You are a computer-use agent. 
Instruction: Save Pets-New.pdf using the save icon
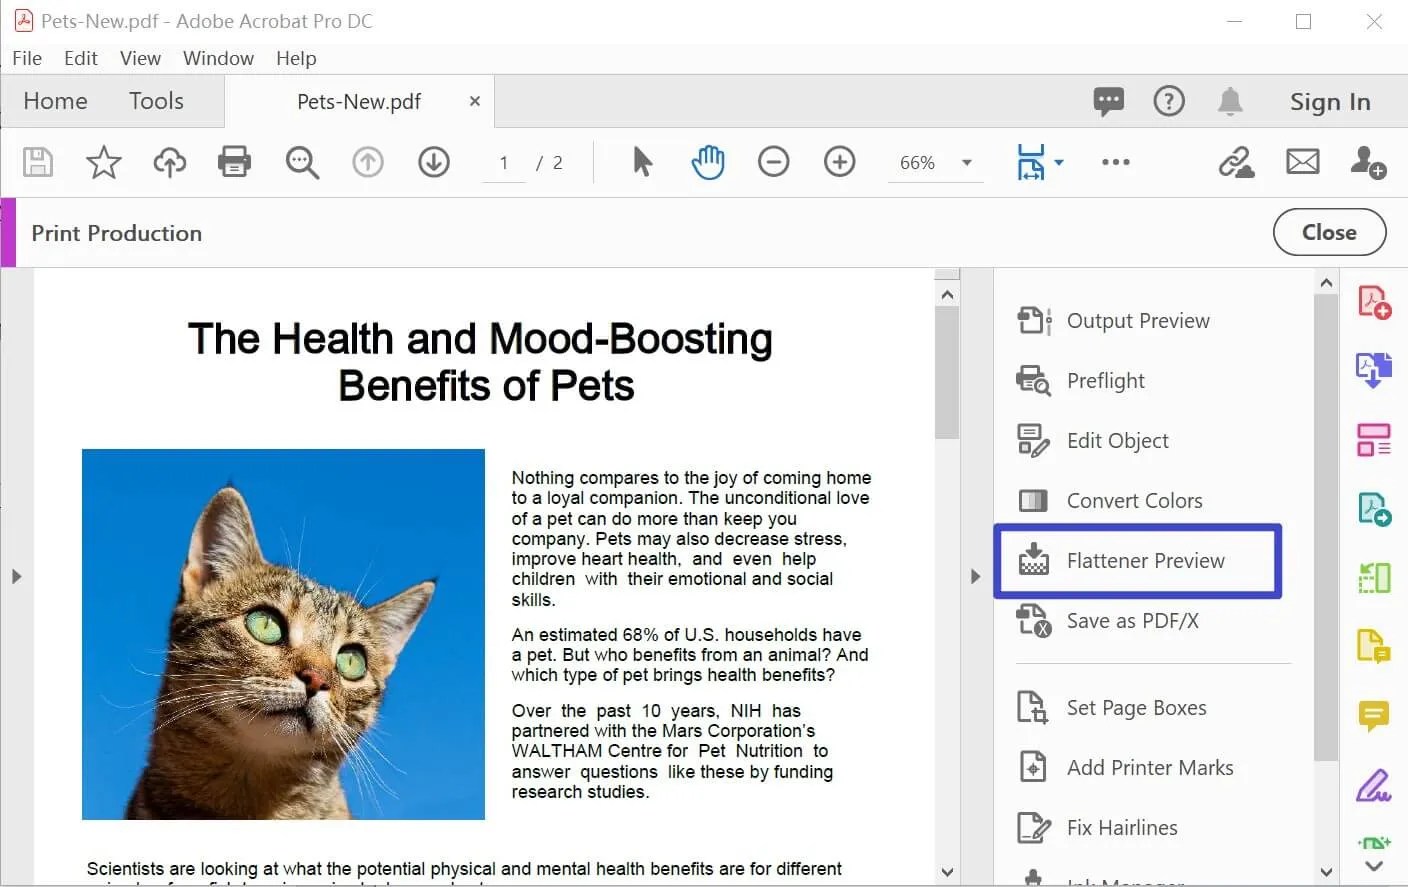tap(37, 162)
